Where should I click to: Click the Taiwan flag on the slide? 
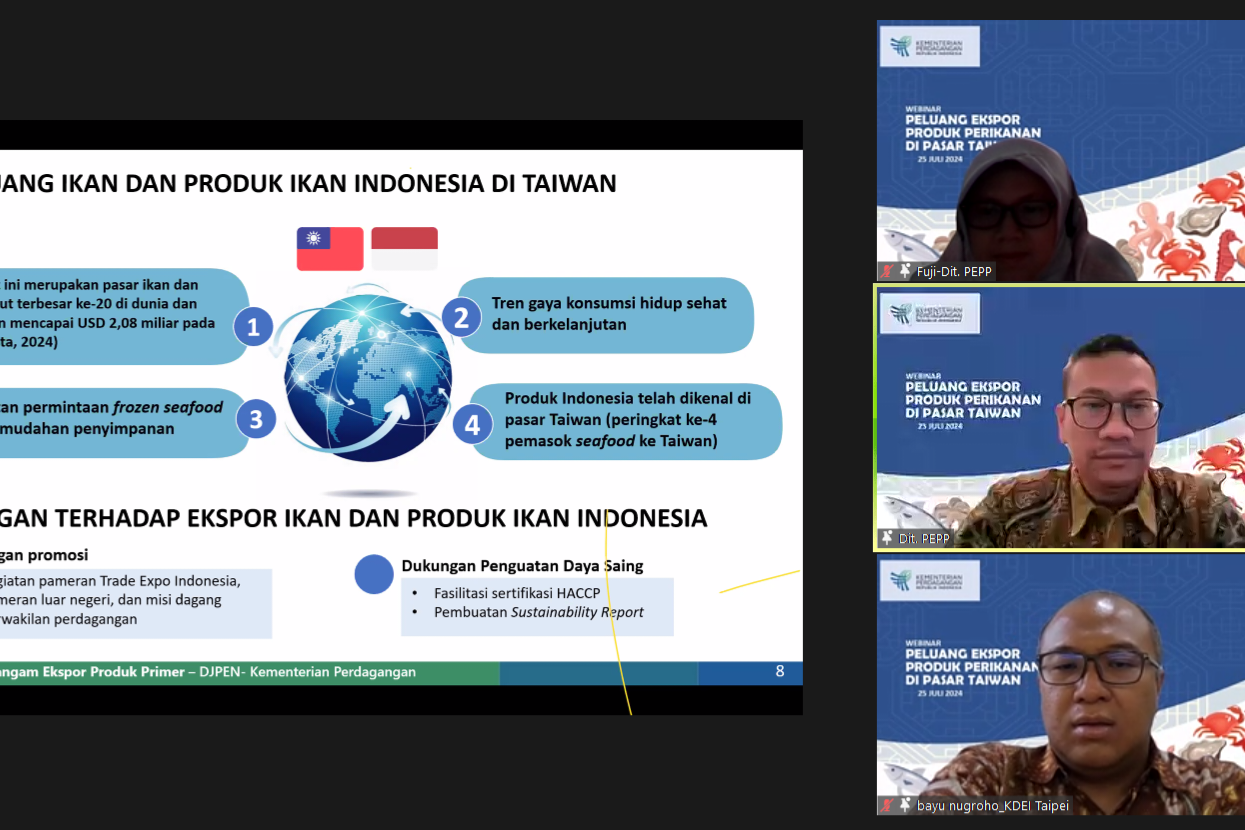(x=330, y=249)
